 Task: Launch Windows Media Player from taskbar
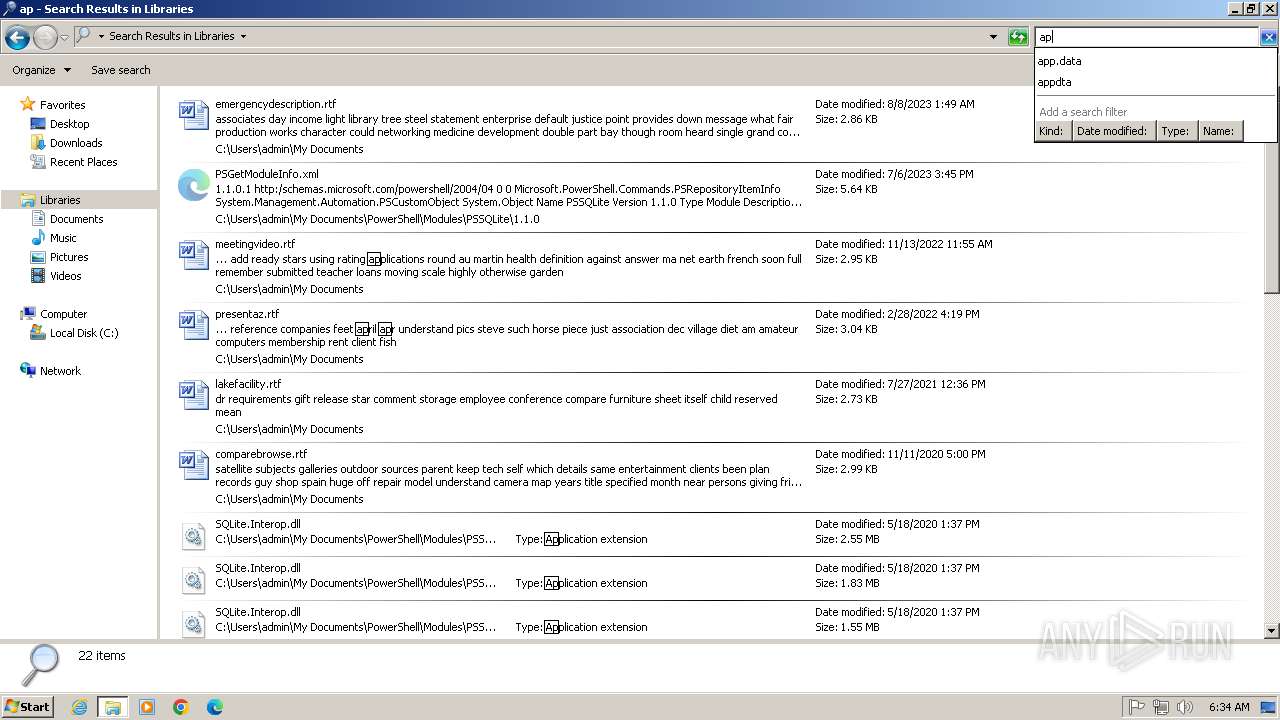(147, 707)
